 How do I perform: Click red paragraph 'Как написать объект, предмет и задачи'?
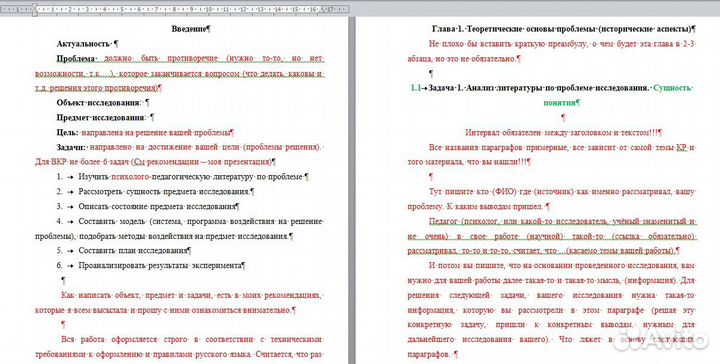click(x=180, y=302)
